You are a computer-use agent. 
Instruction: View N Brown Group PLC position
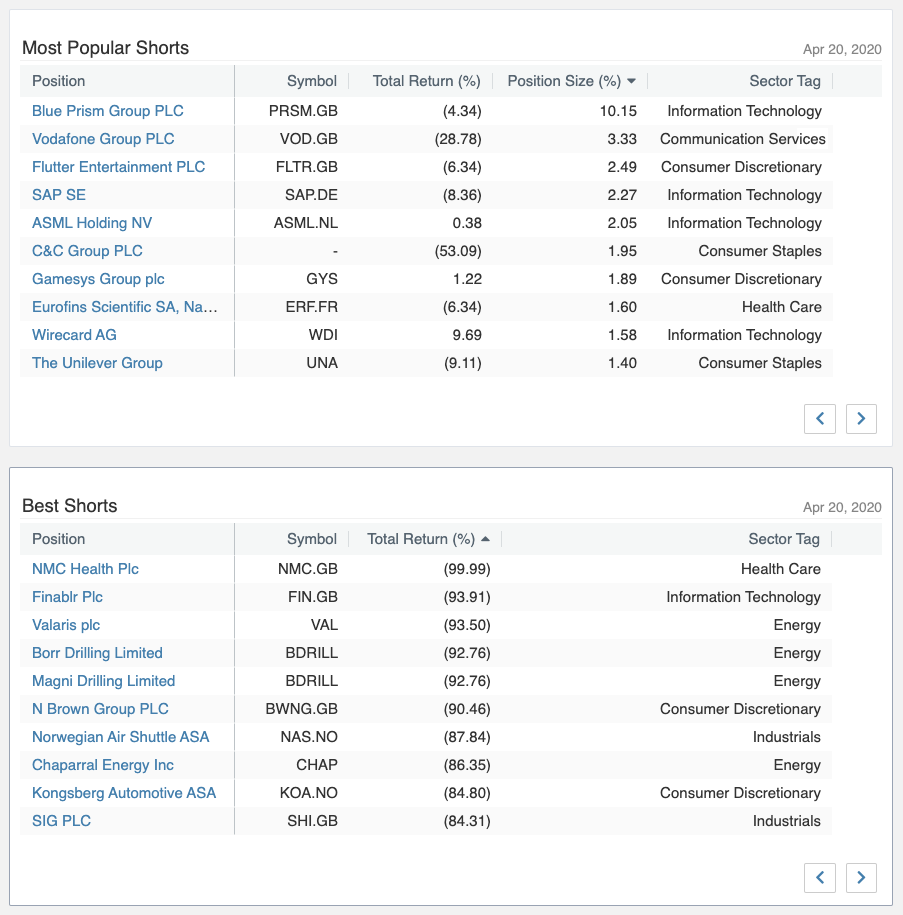tap(100, 709)
